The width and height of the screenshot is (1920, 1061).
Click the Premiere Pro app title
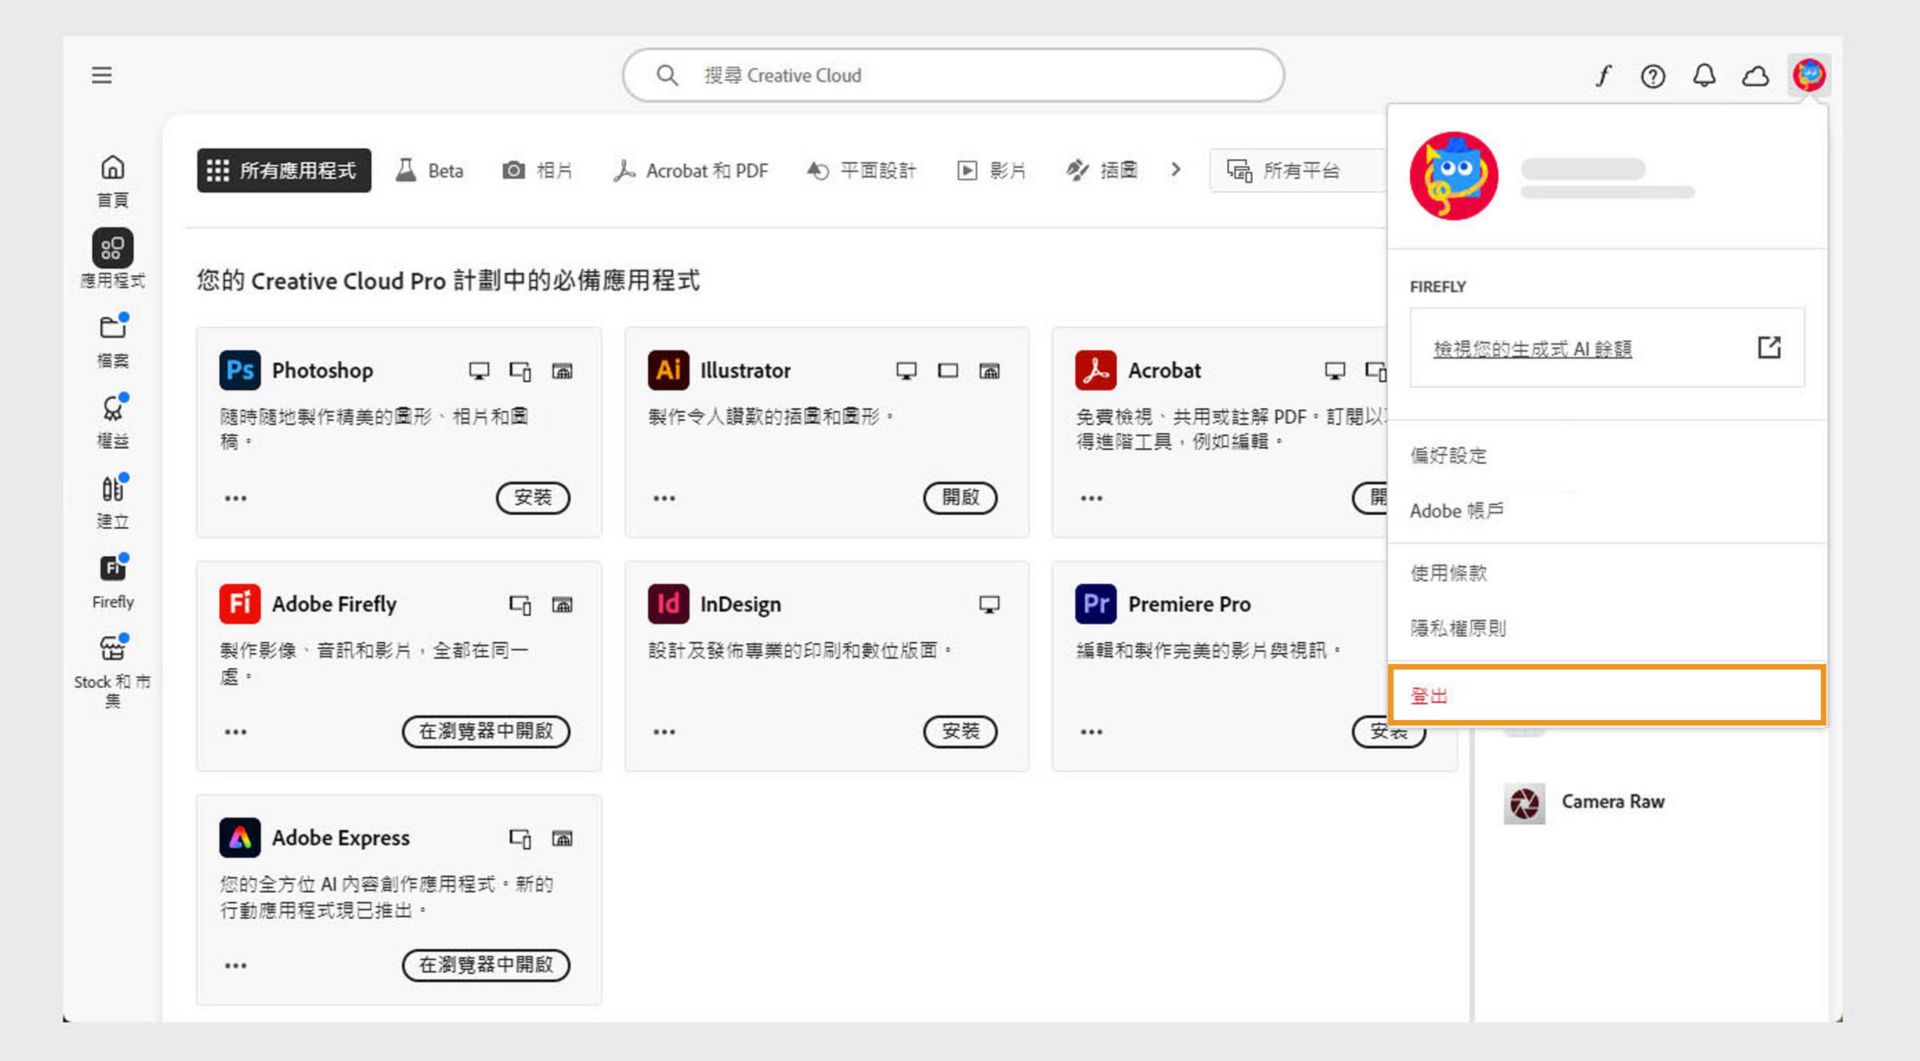pos(1189,605)
